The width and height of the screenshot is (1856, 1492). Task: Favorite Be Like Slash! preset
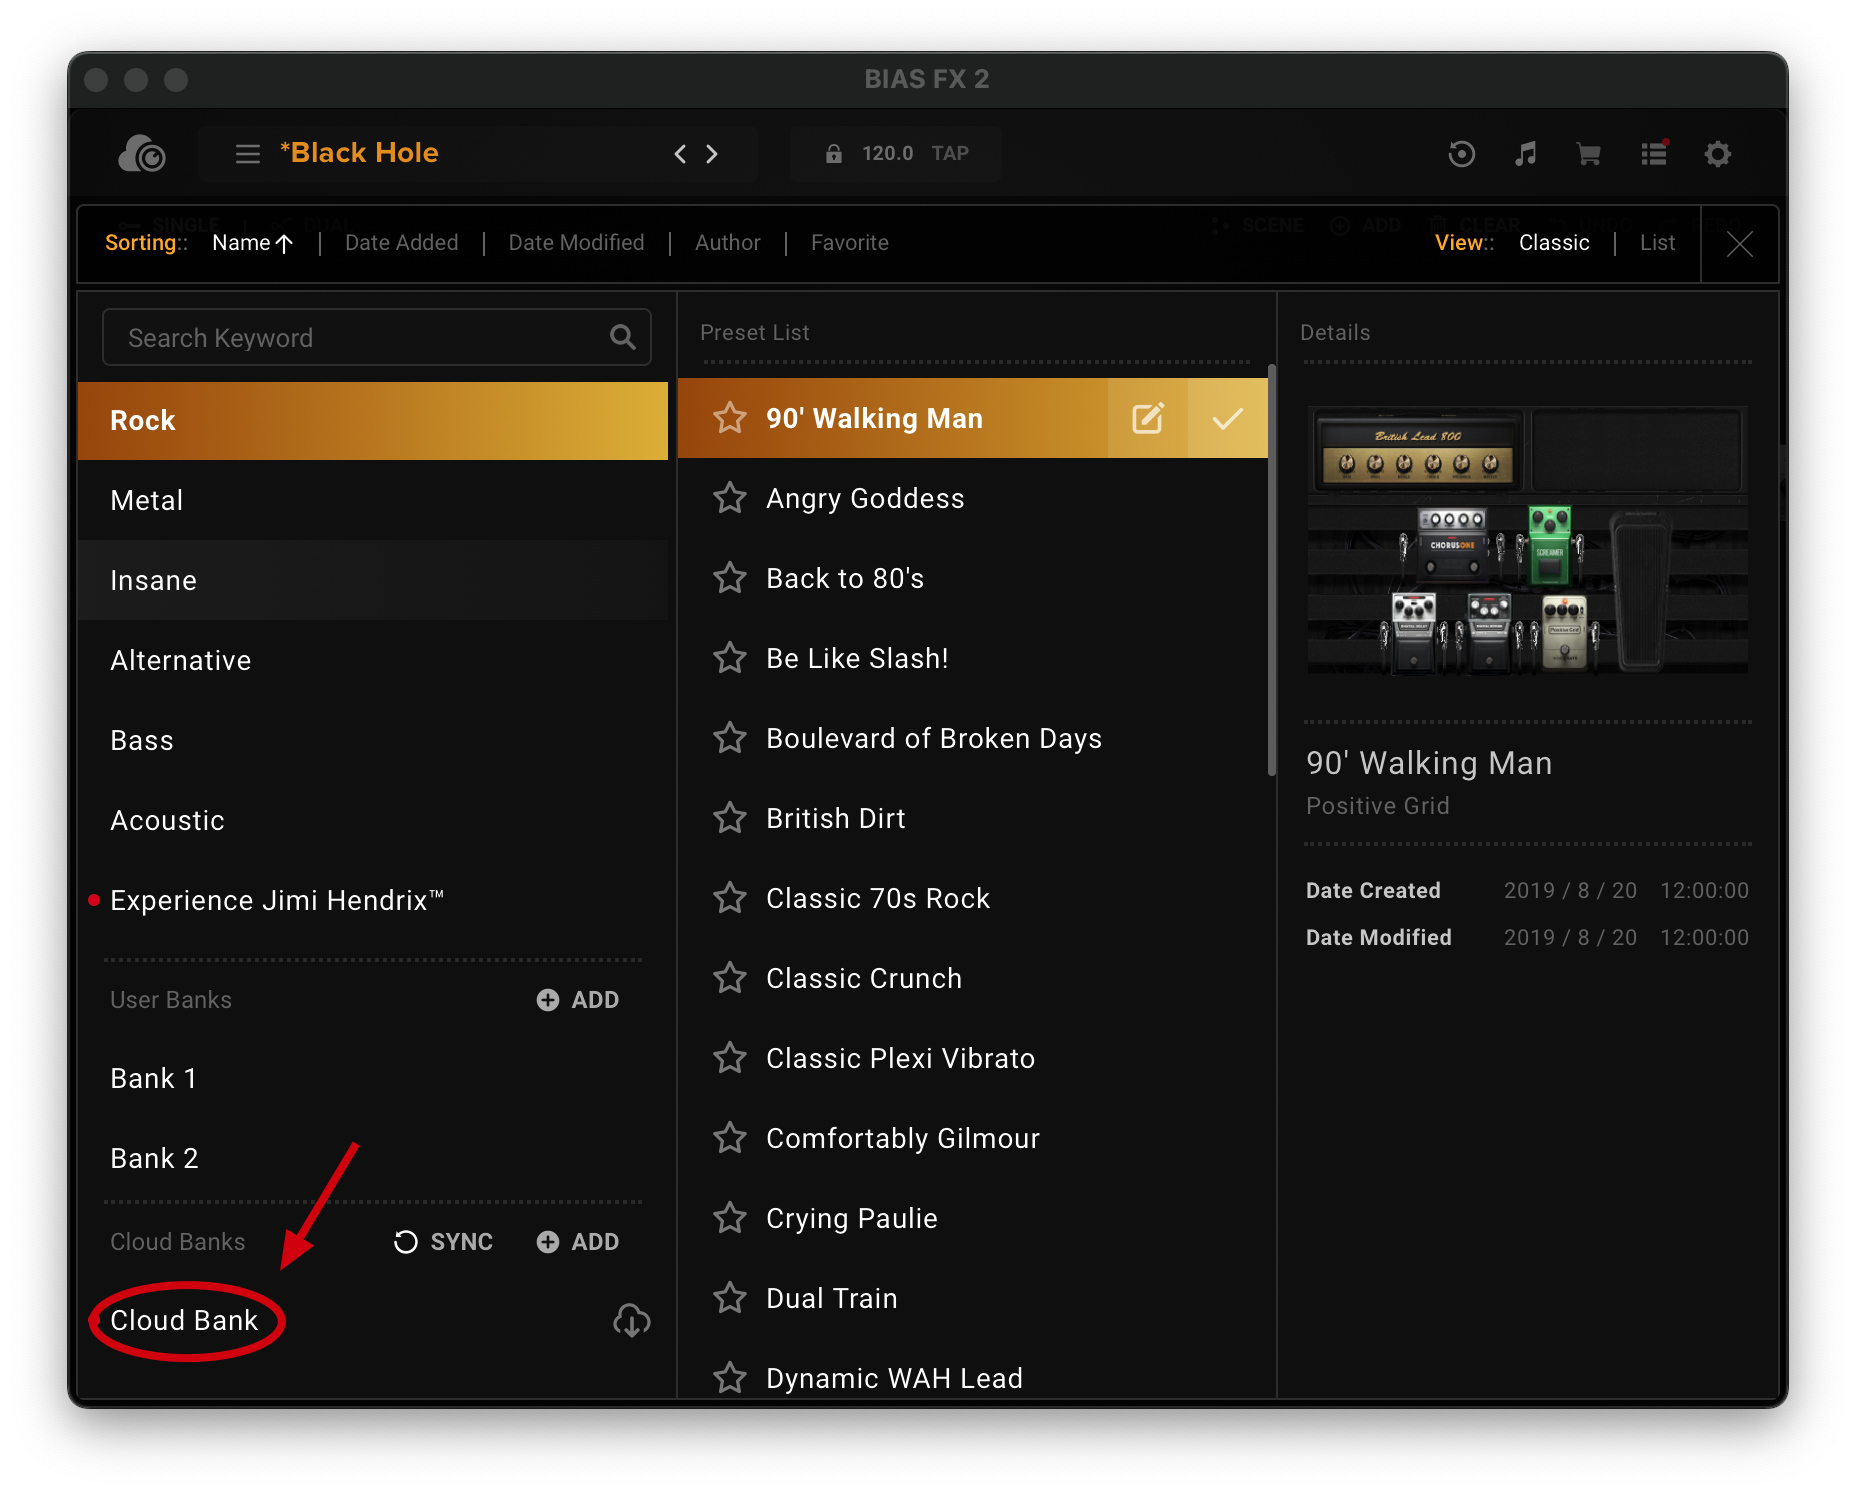point(730,658)
